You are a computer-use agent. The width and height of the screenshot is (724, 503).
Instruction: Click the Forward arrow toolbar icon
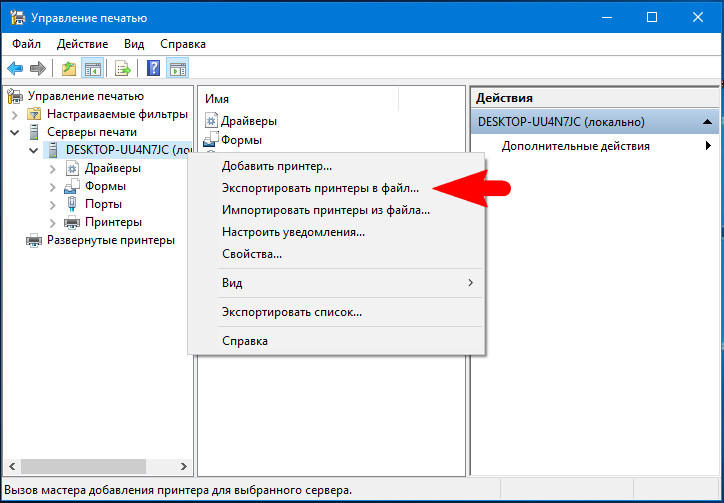point(37,69)
